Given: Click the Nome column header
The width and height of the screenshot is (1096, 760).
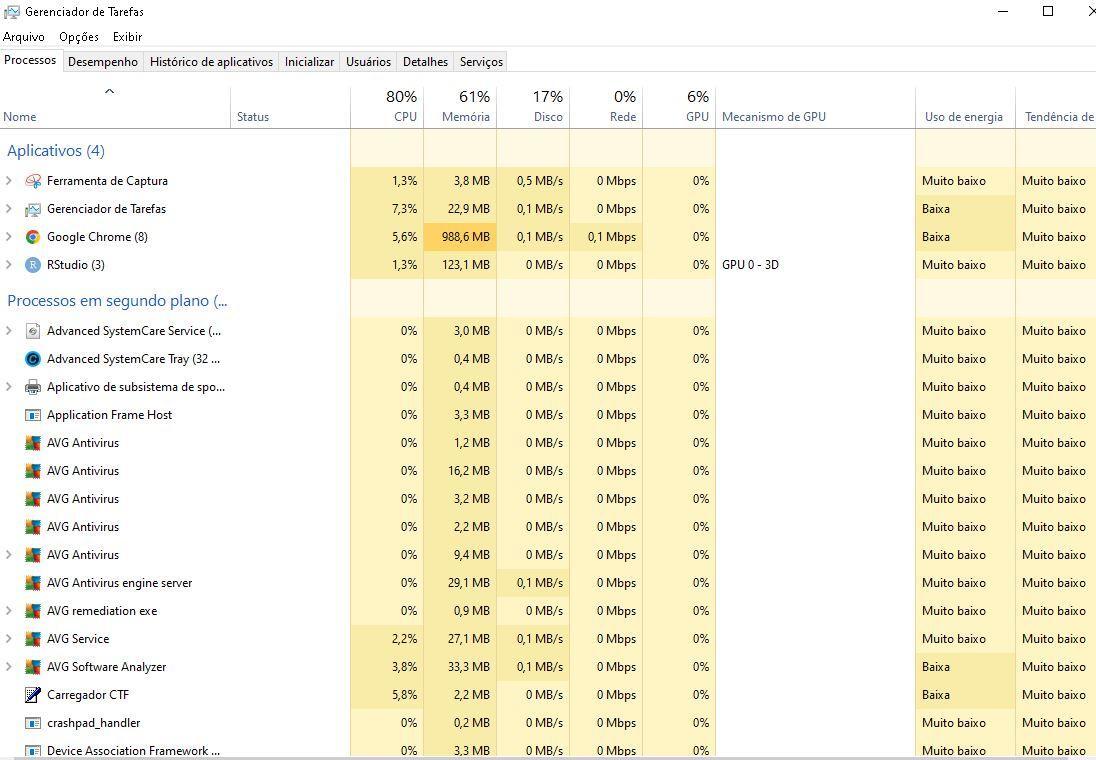Looking at the screenshot, I should (115, 107).
